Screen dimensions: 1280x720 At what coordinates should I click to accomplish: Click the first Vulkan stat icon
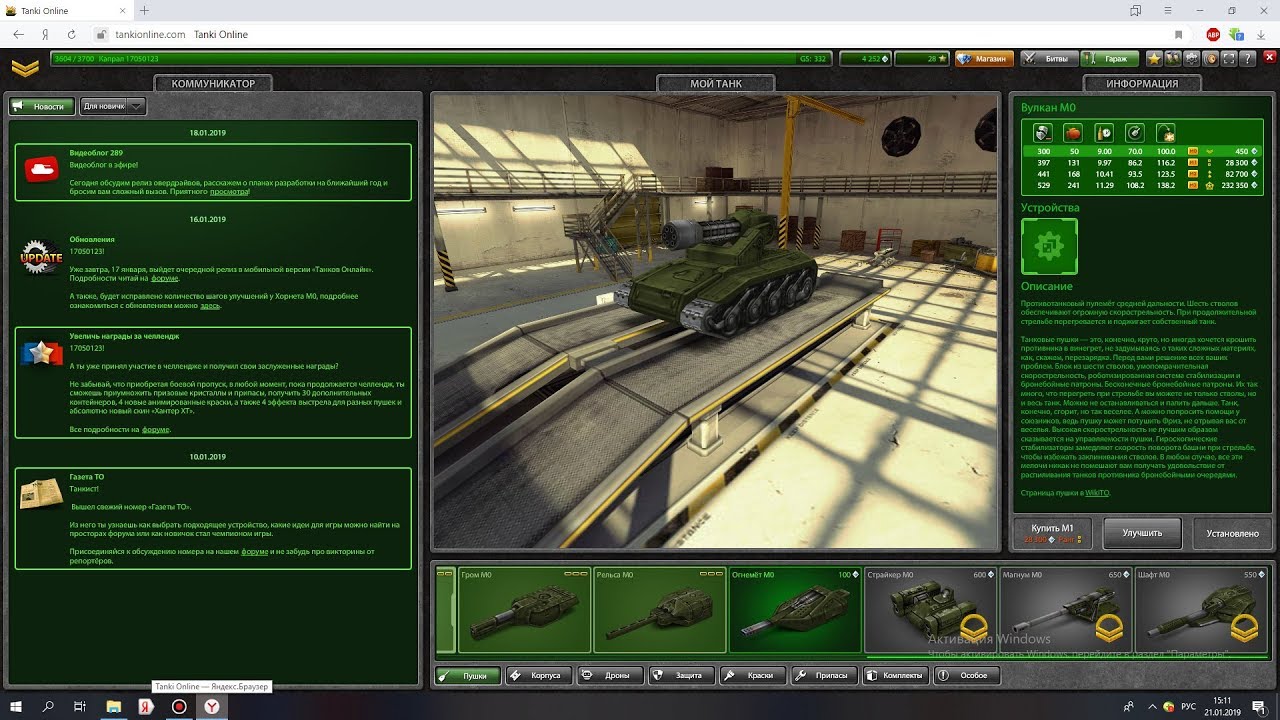(1041, 132)
